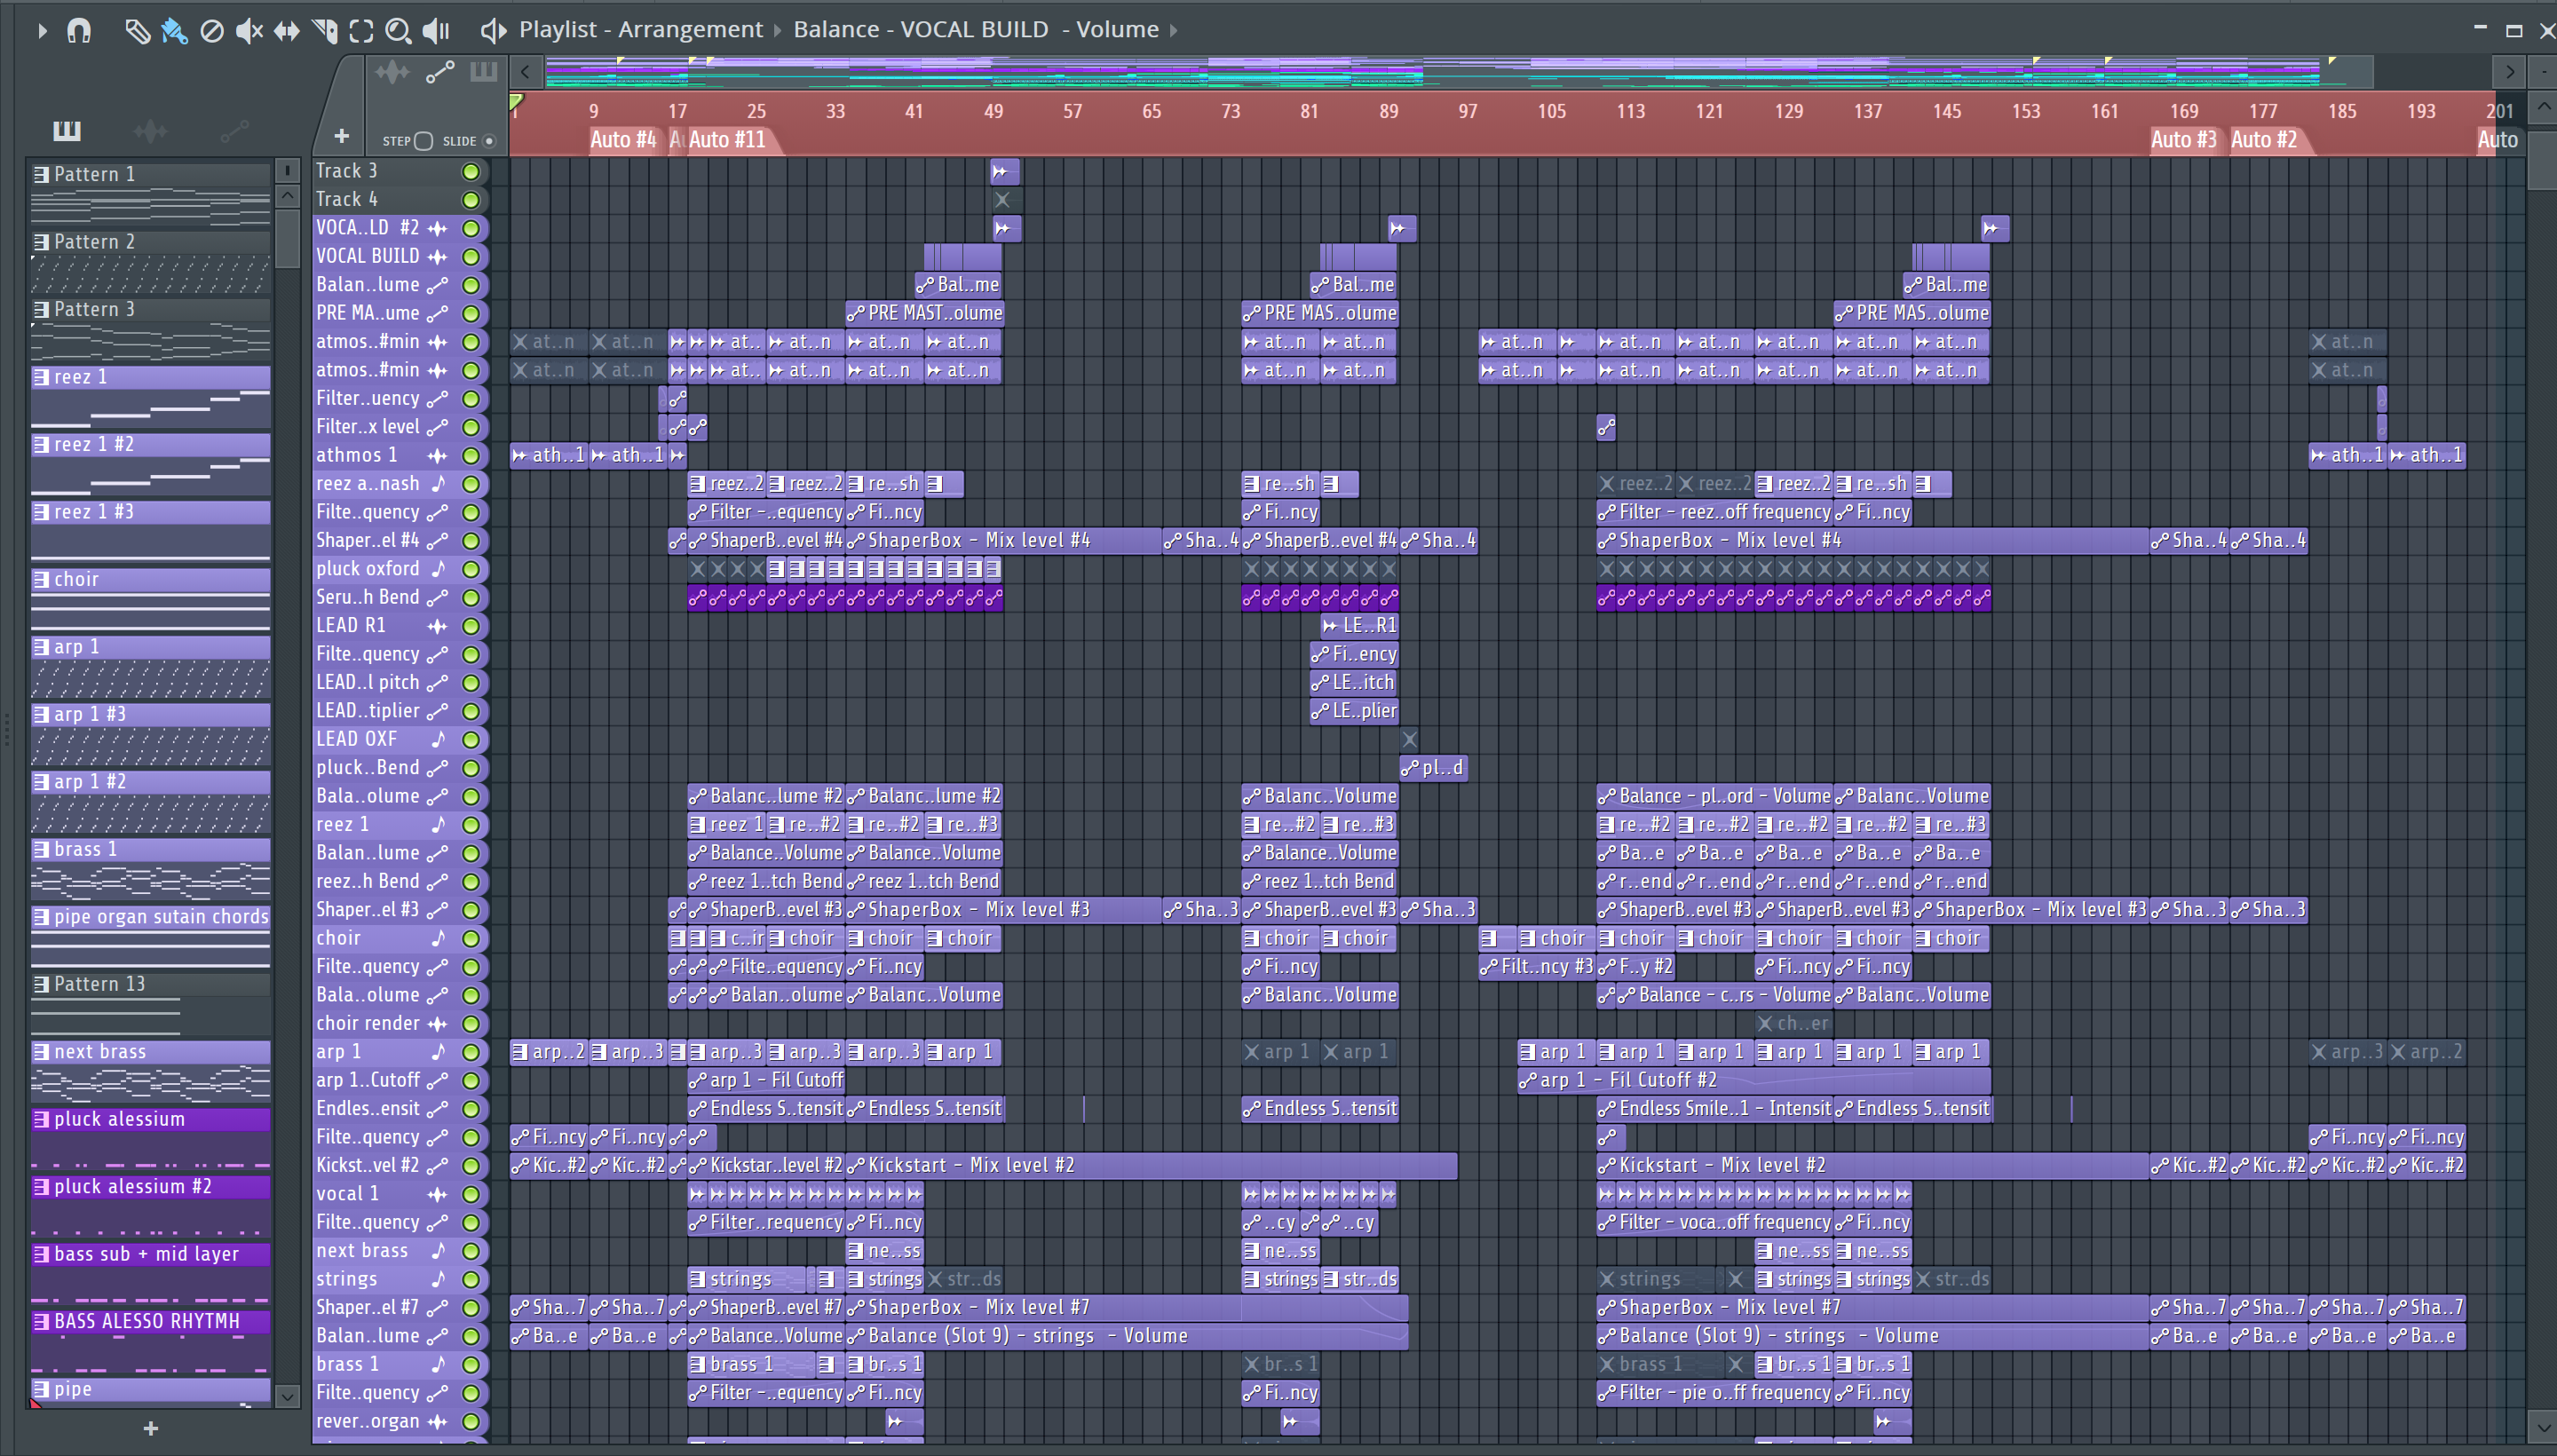
Task: Select the Playback speaker tool
Action: (436, 31)
